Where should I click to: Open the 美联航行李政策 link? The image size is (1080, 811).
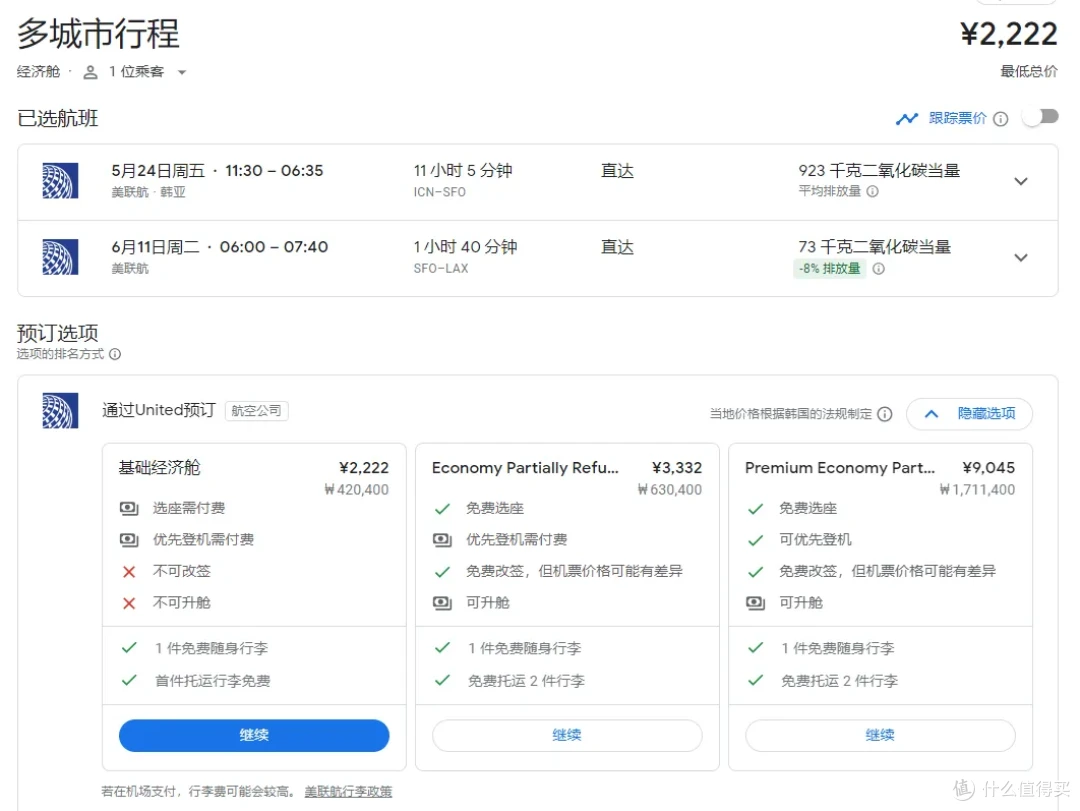348,791
